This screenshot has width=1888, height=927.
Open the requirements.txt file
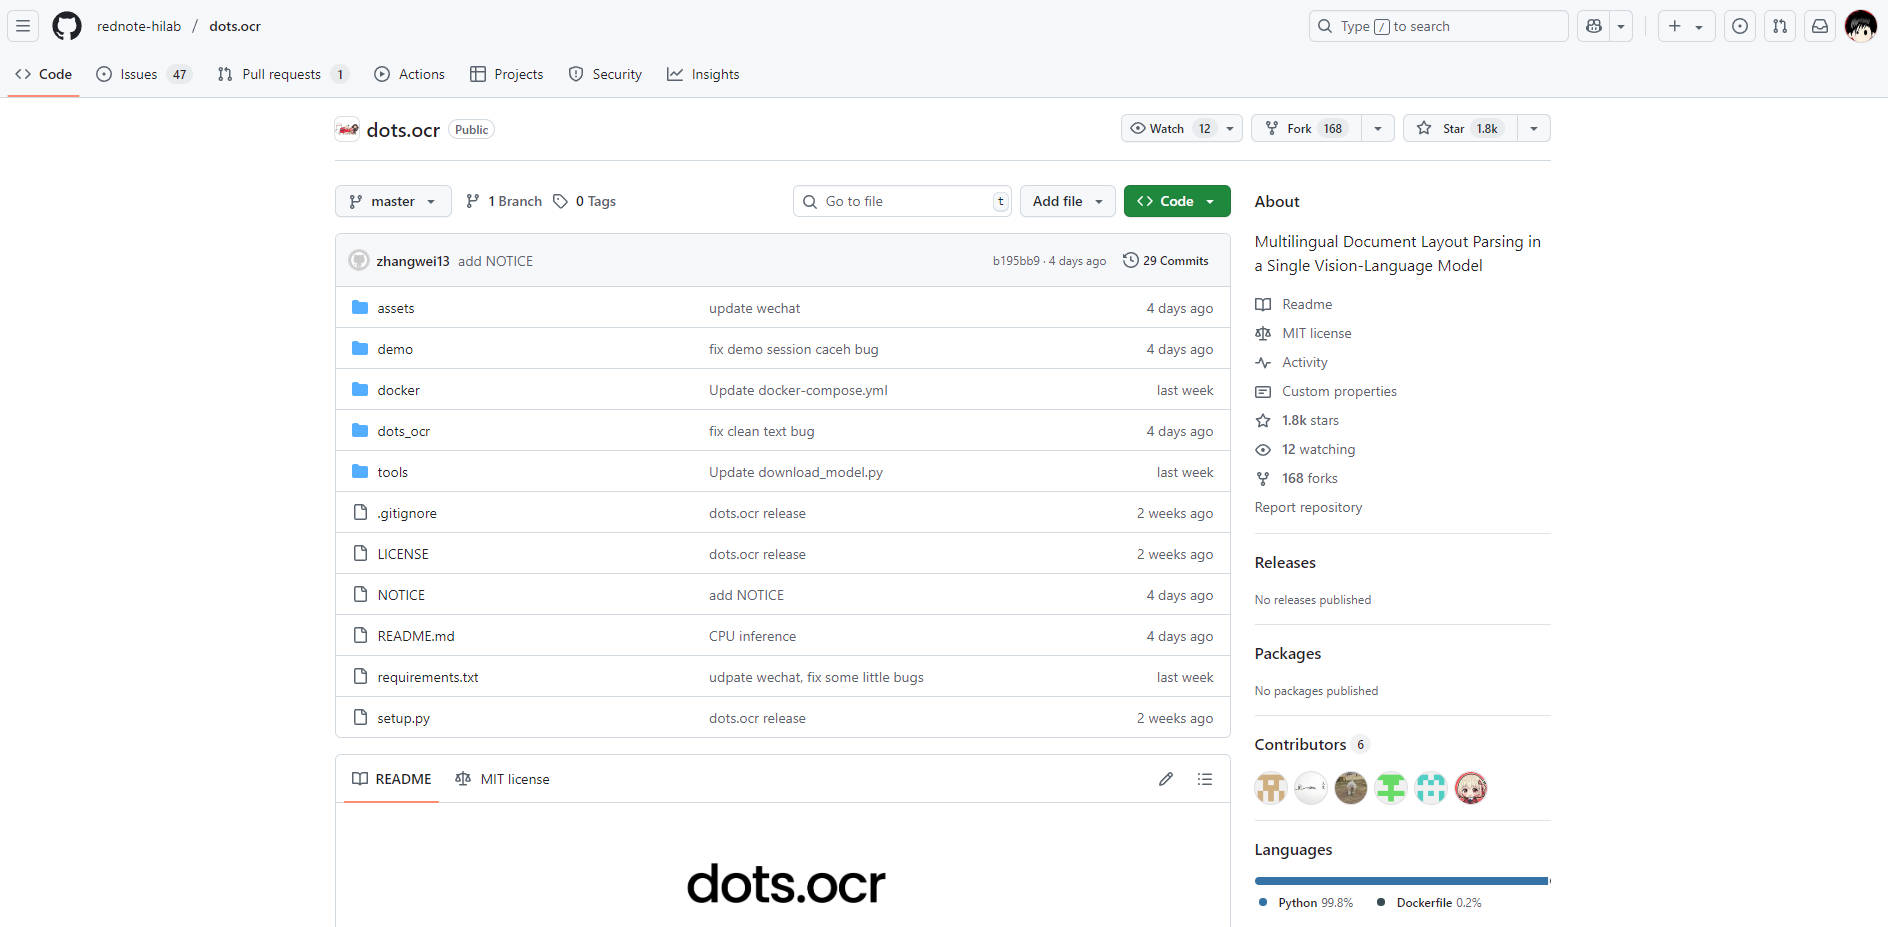point(427,677)
